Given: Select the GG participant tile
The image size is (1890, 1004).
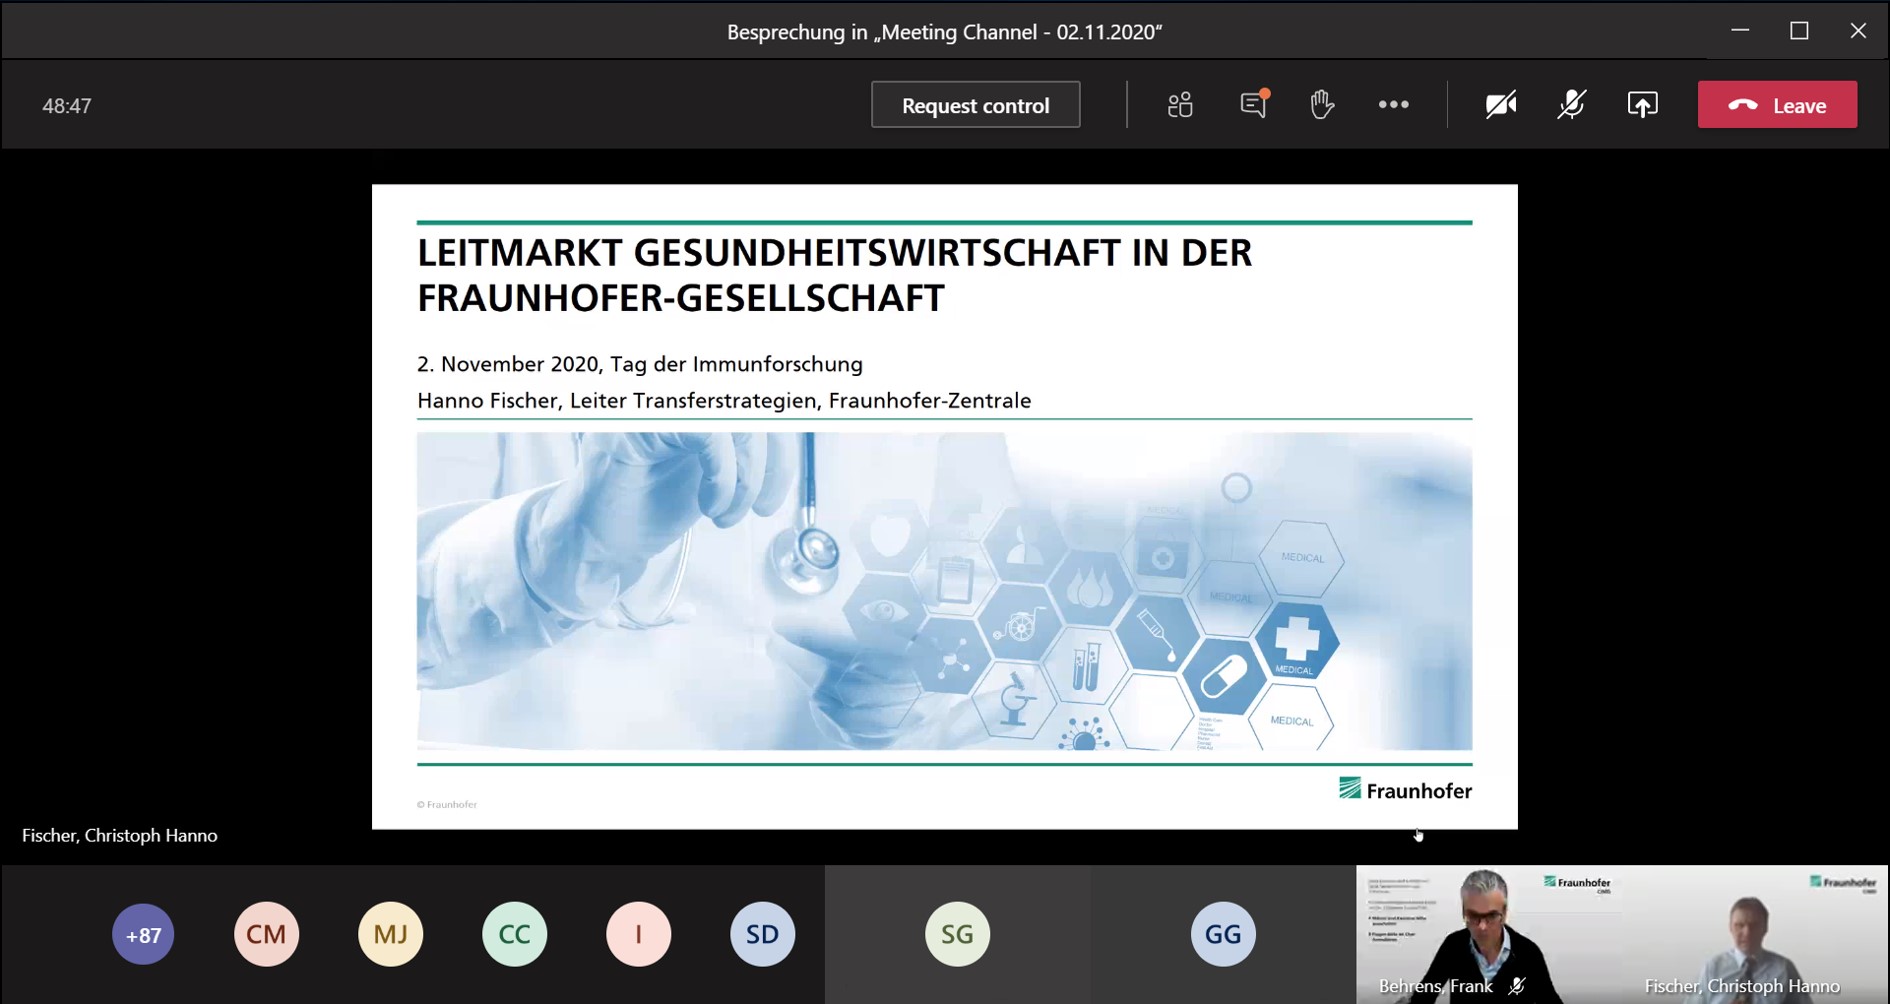Looking at the screenshot, I should (x=1223, y=934).
